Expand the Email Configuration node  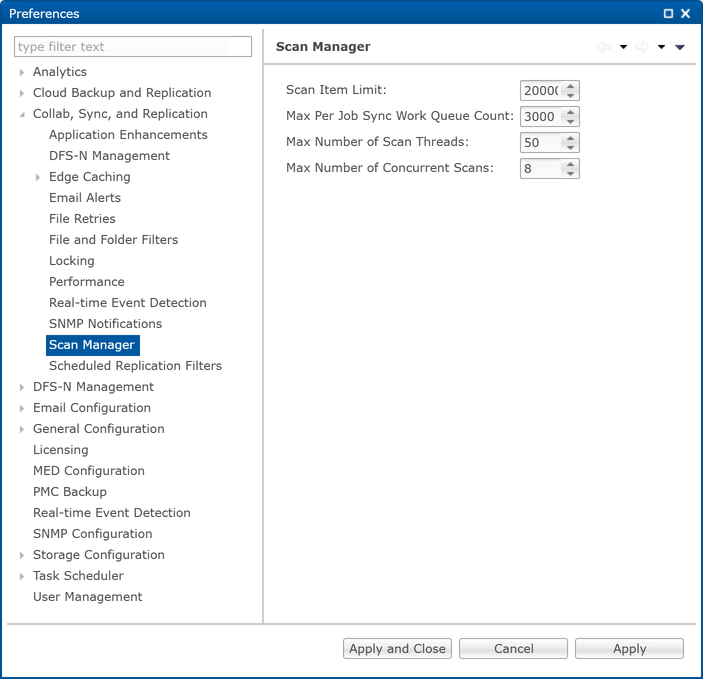coord(22,408)
